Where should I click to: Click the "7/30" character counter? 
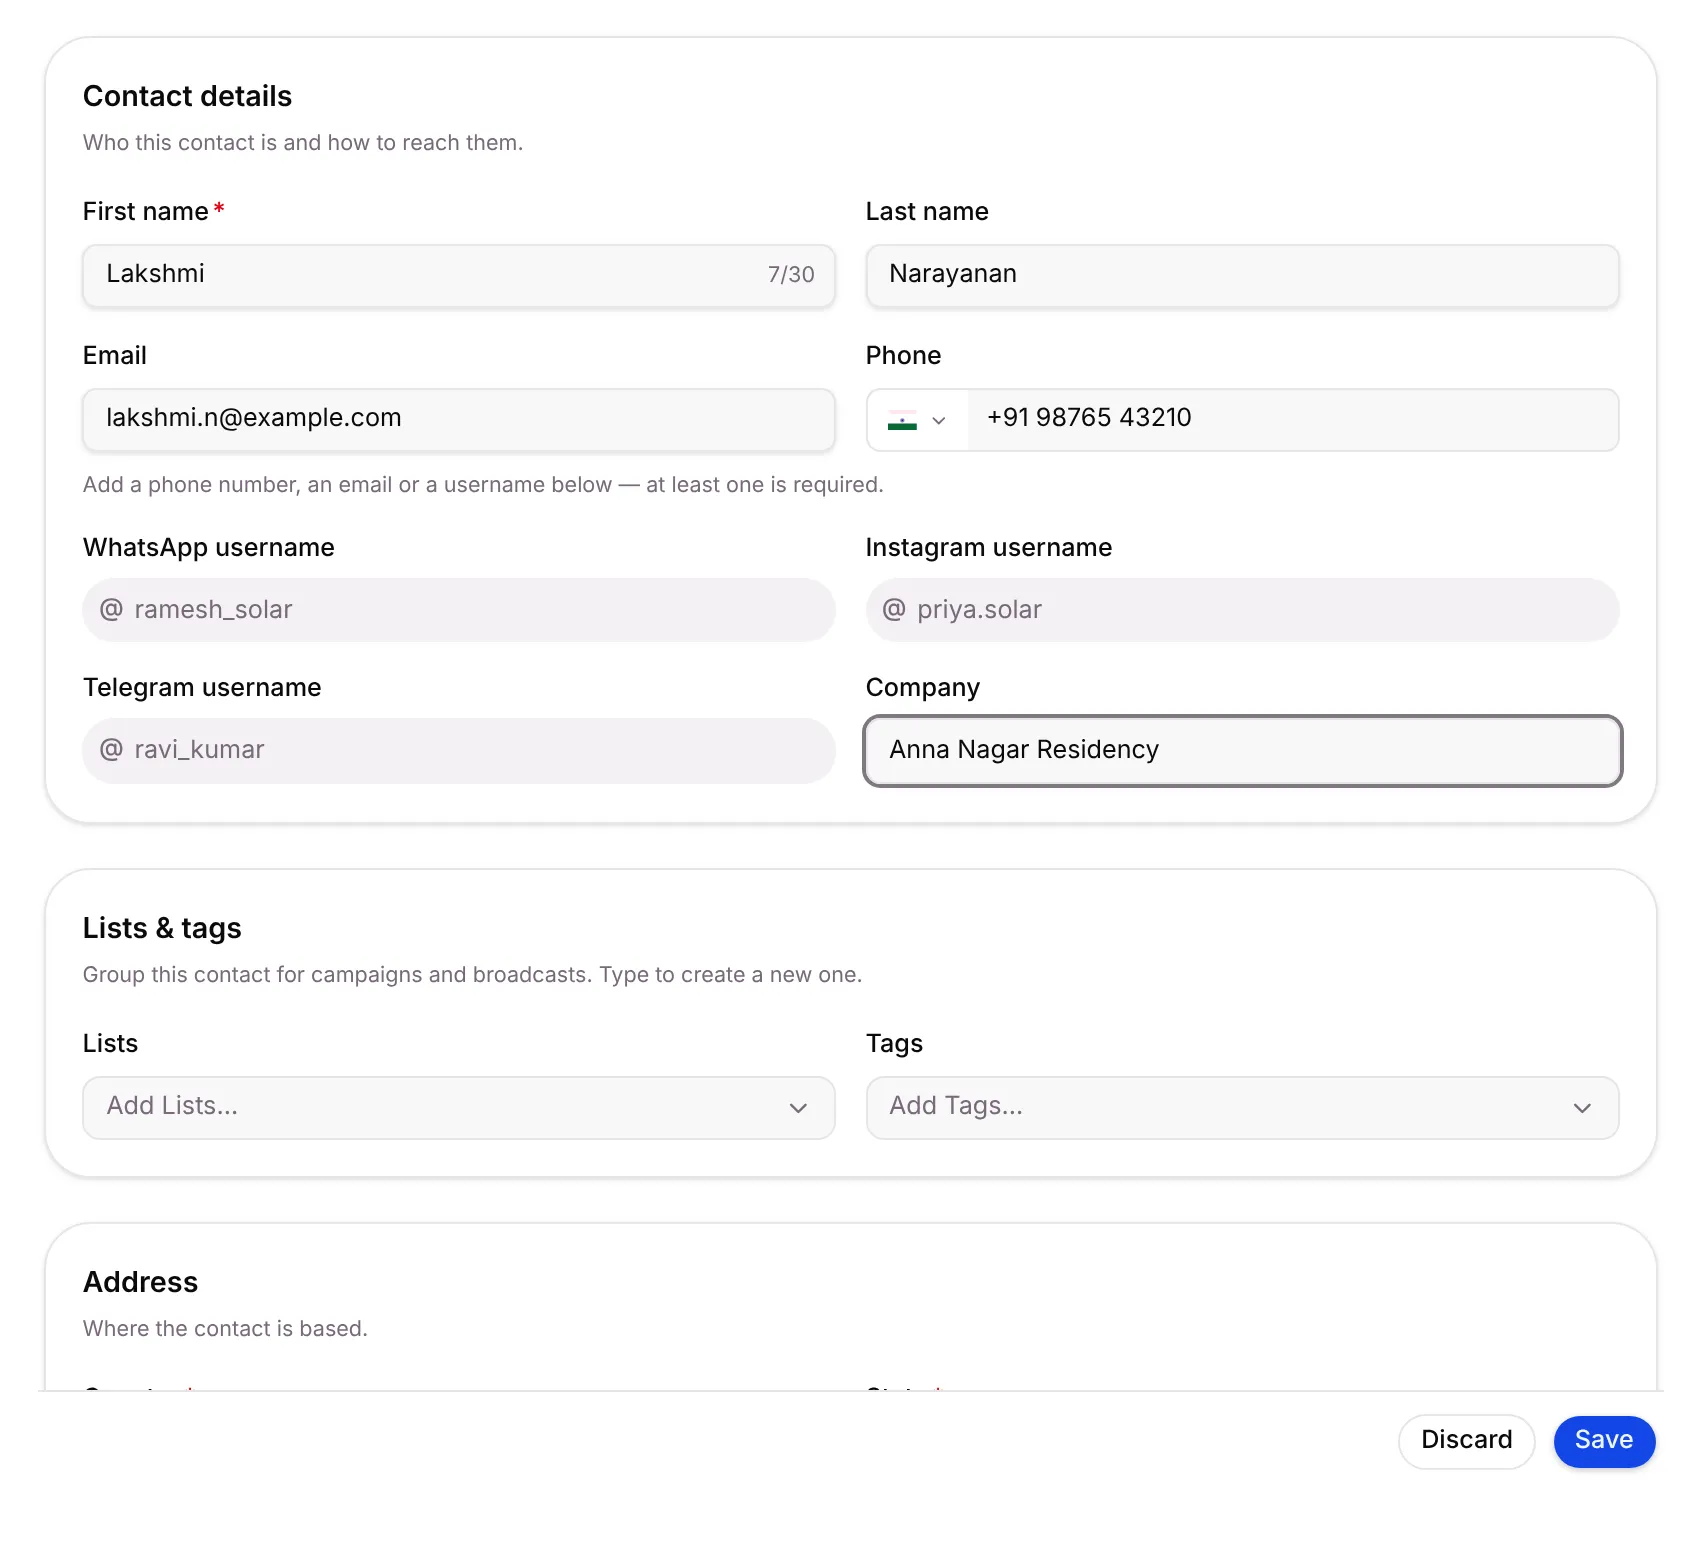coord(791,275)
